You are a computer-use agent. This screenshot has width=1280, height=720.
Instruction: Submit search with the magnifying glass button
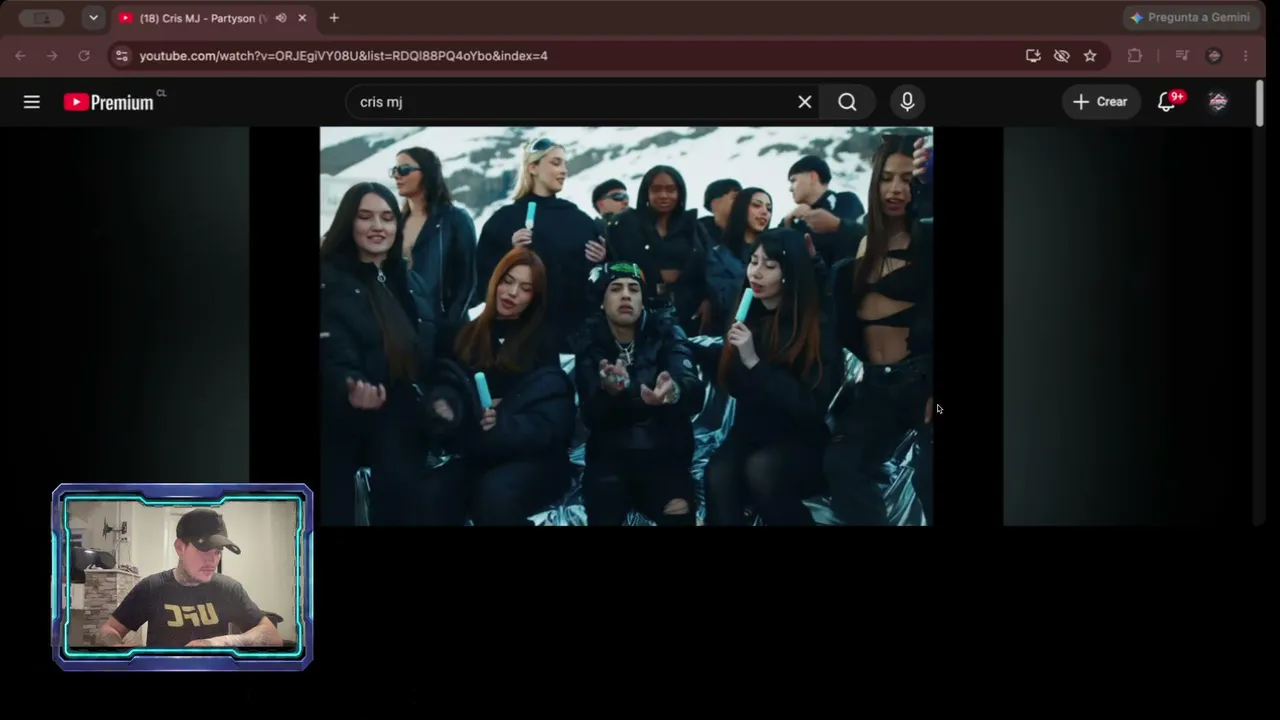coord(847,101)
